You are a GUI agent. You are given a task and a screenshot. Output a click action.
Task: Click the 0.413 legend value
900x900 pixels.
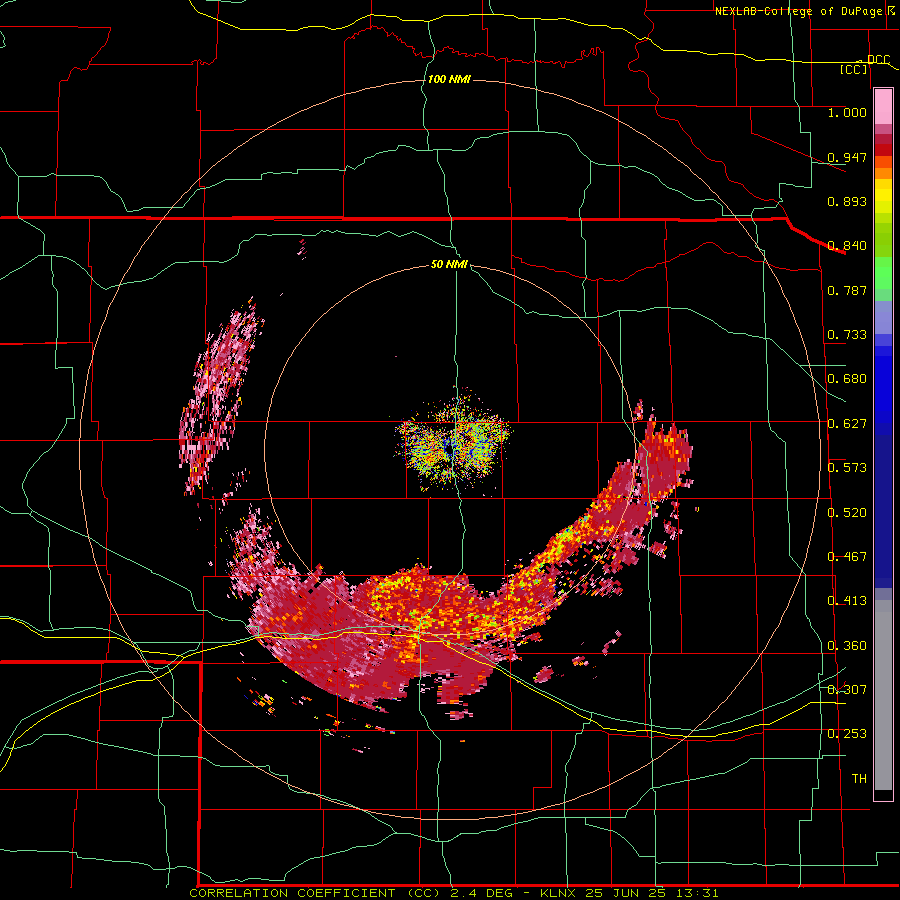(x=847, y=601)
